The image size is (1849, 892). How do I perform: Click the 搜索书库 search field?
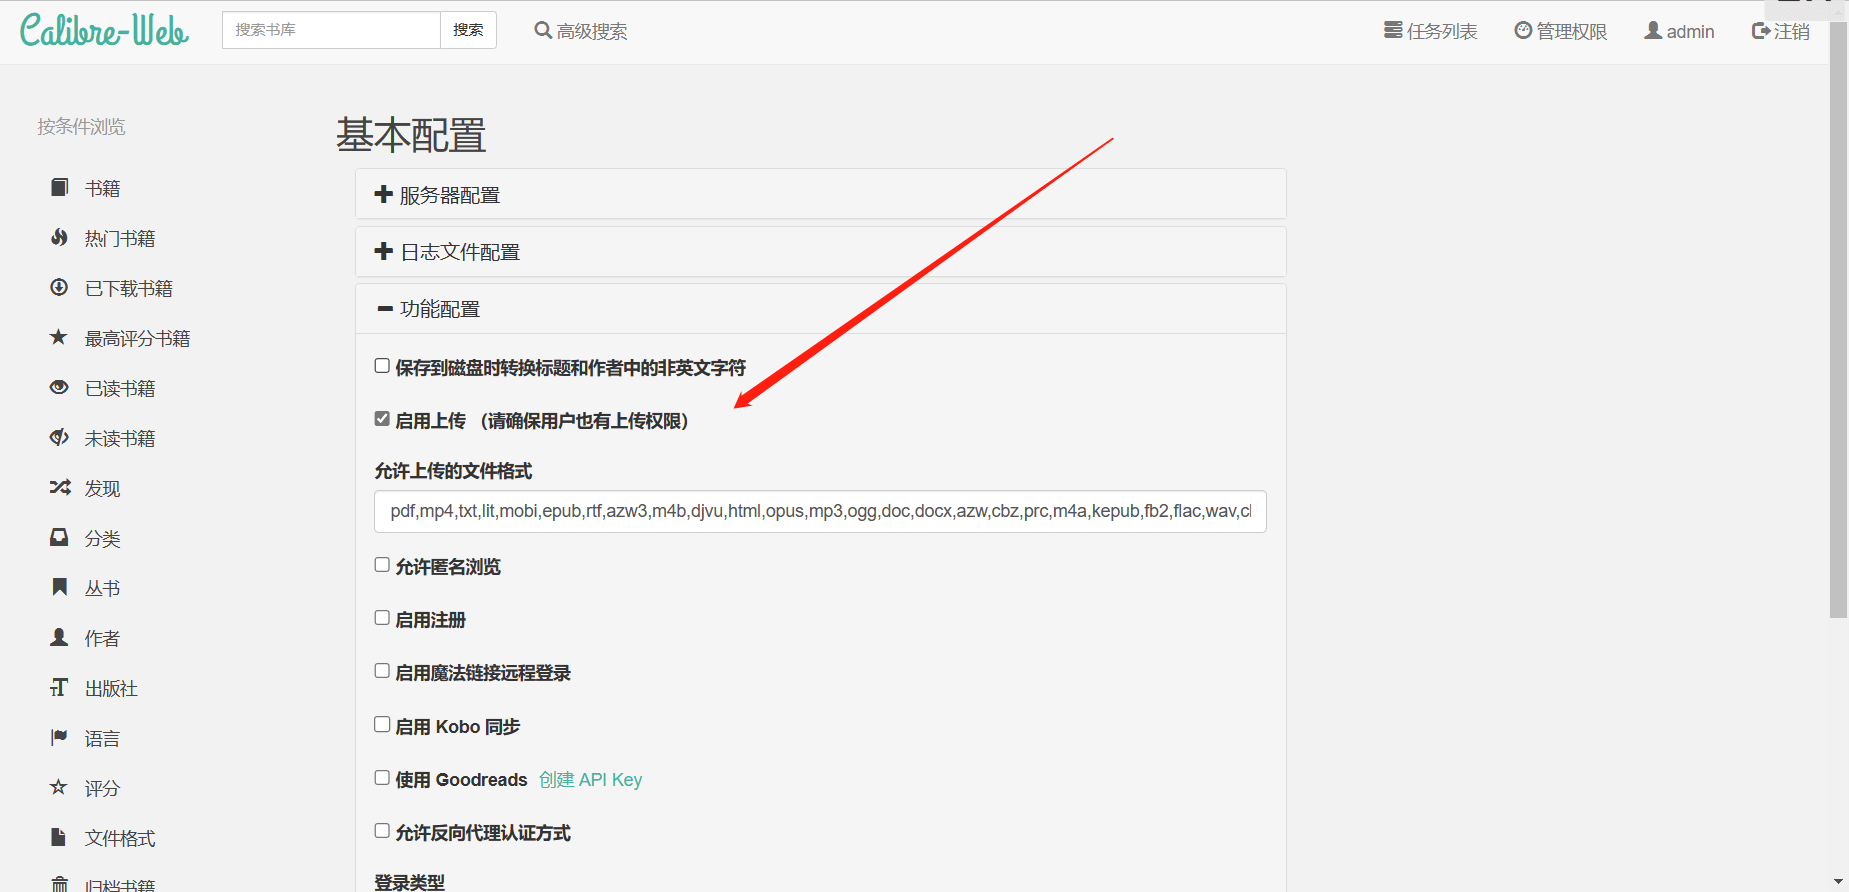[331, 30]
